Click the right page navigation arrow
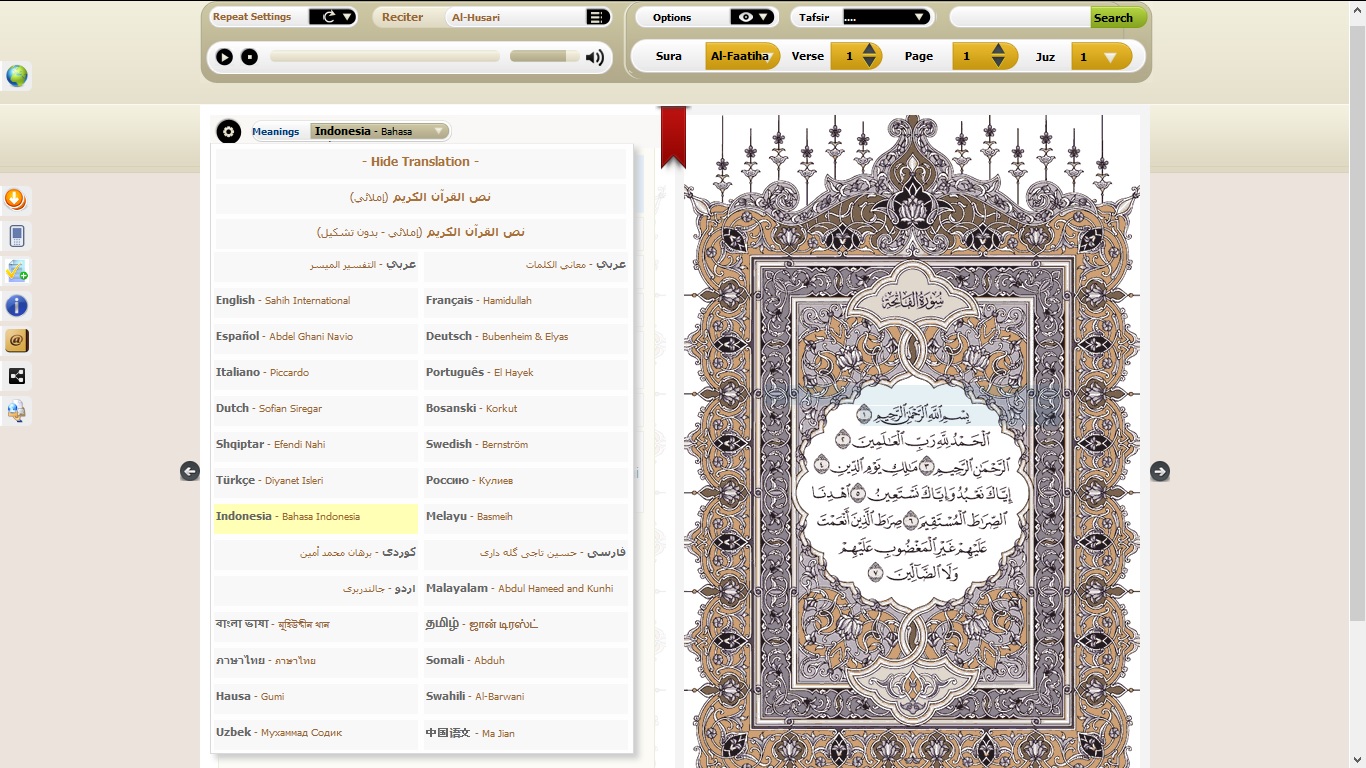Image resolution: width=1366 pixels, height=768 pixels. pos(1160,471)
